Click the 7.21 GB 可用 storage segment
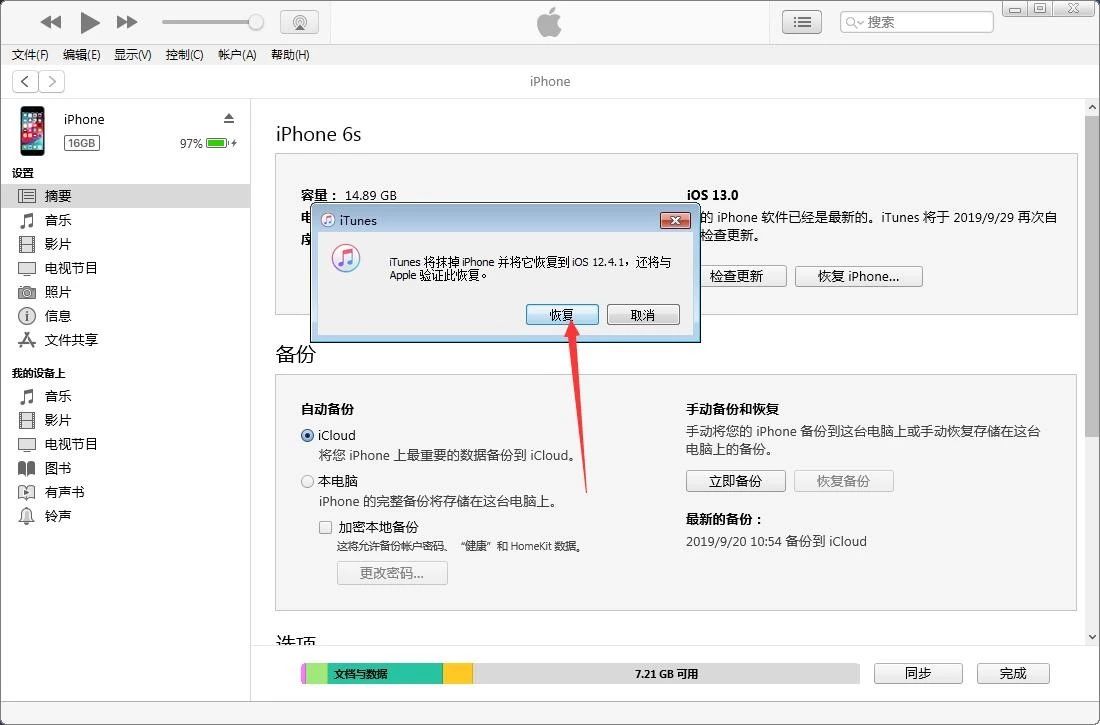 point(666,674)
